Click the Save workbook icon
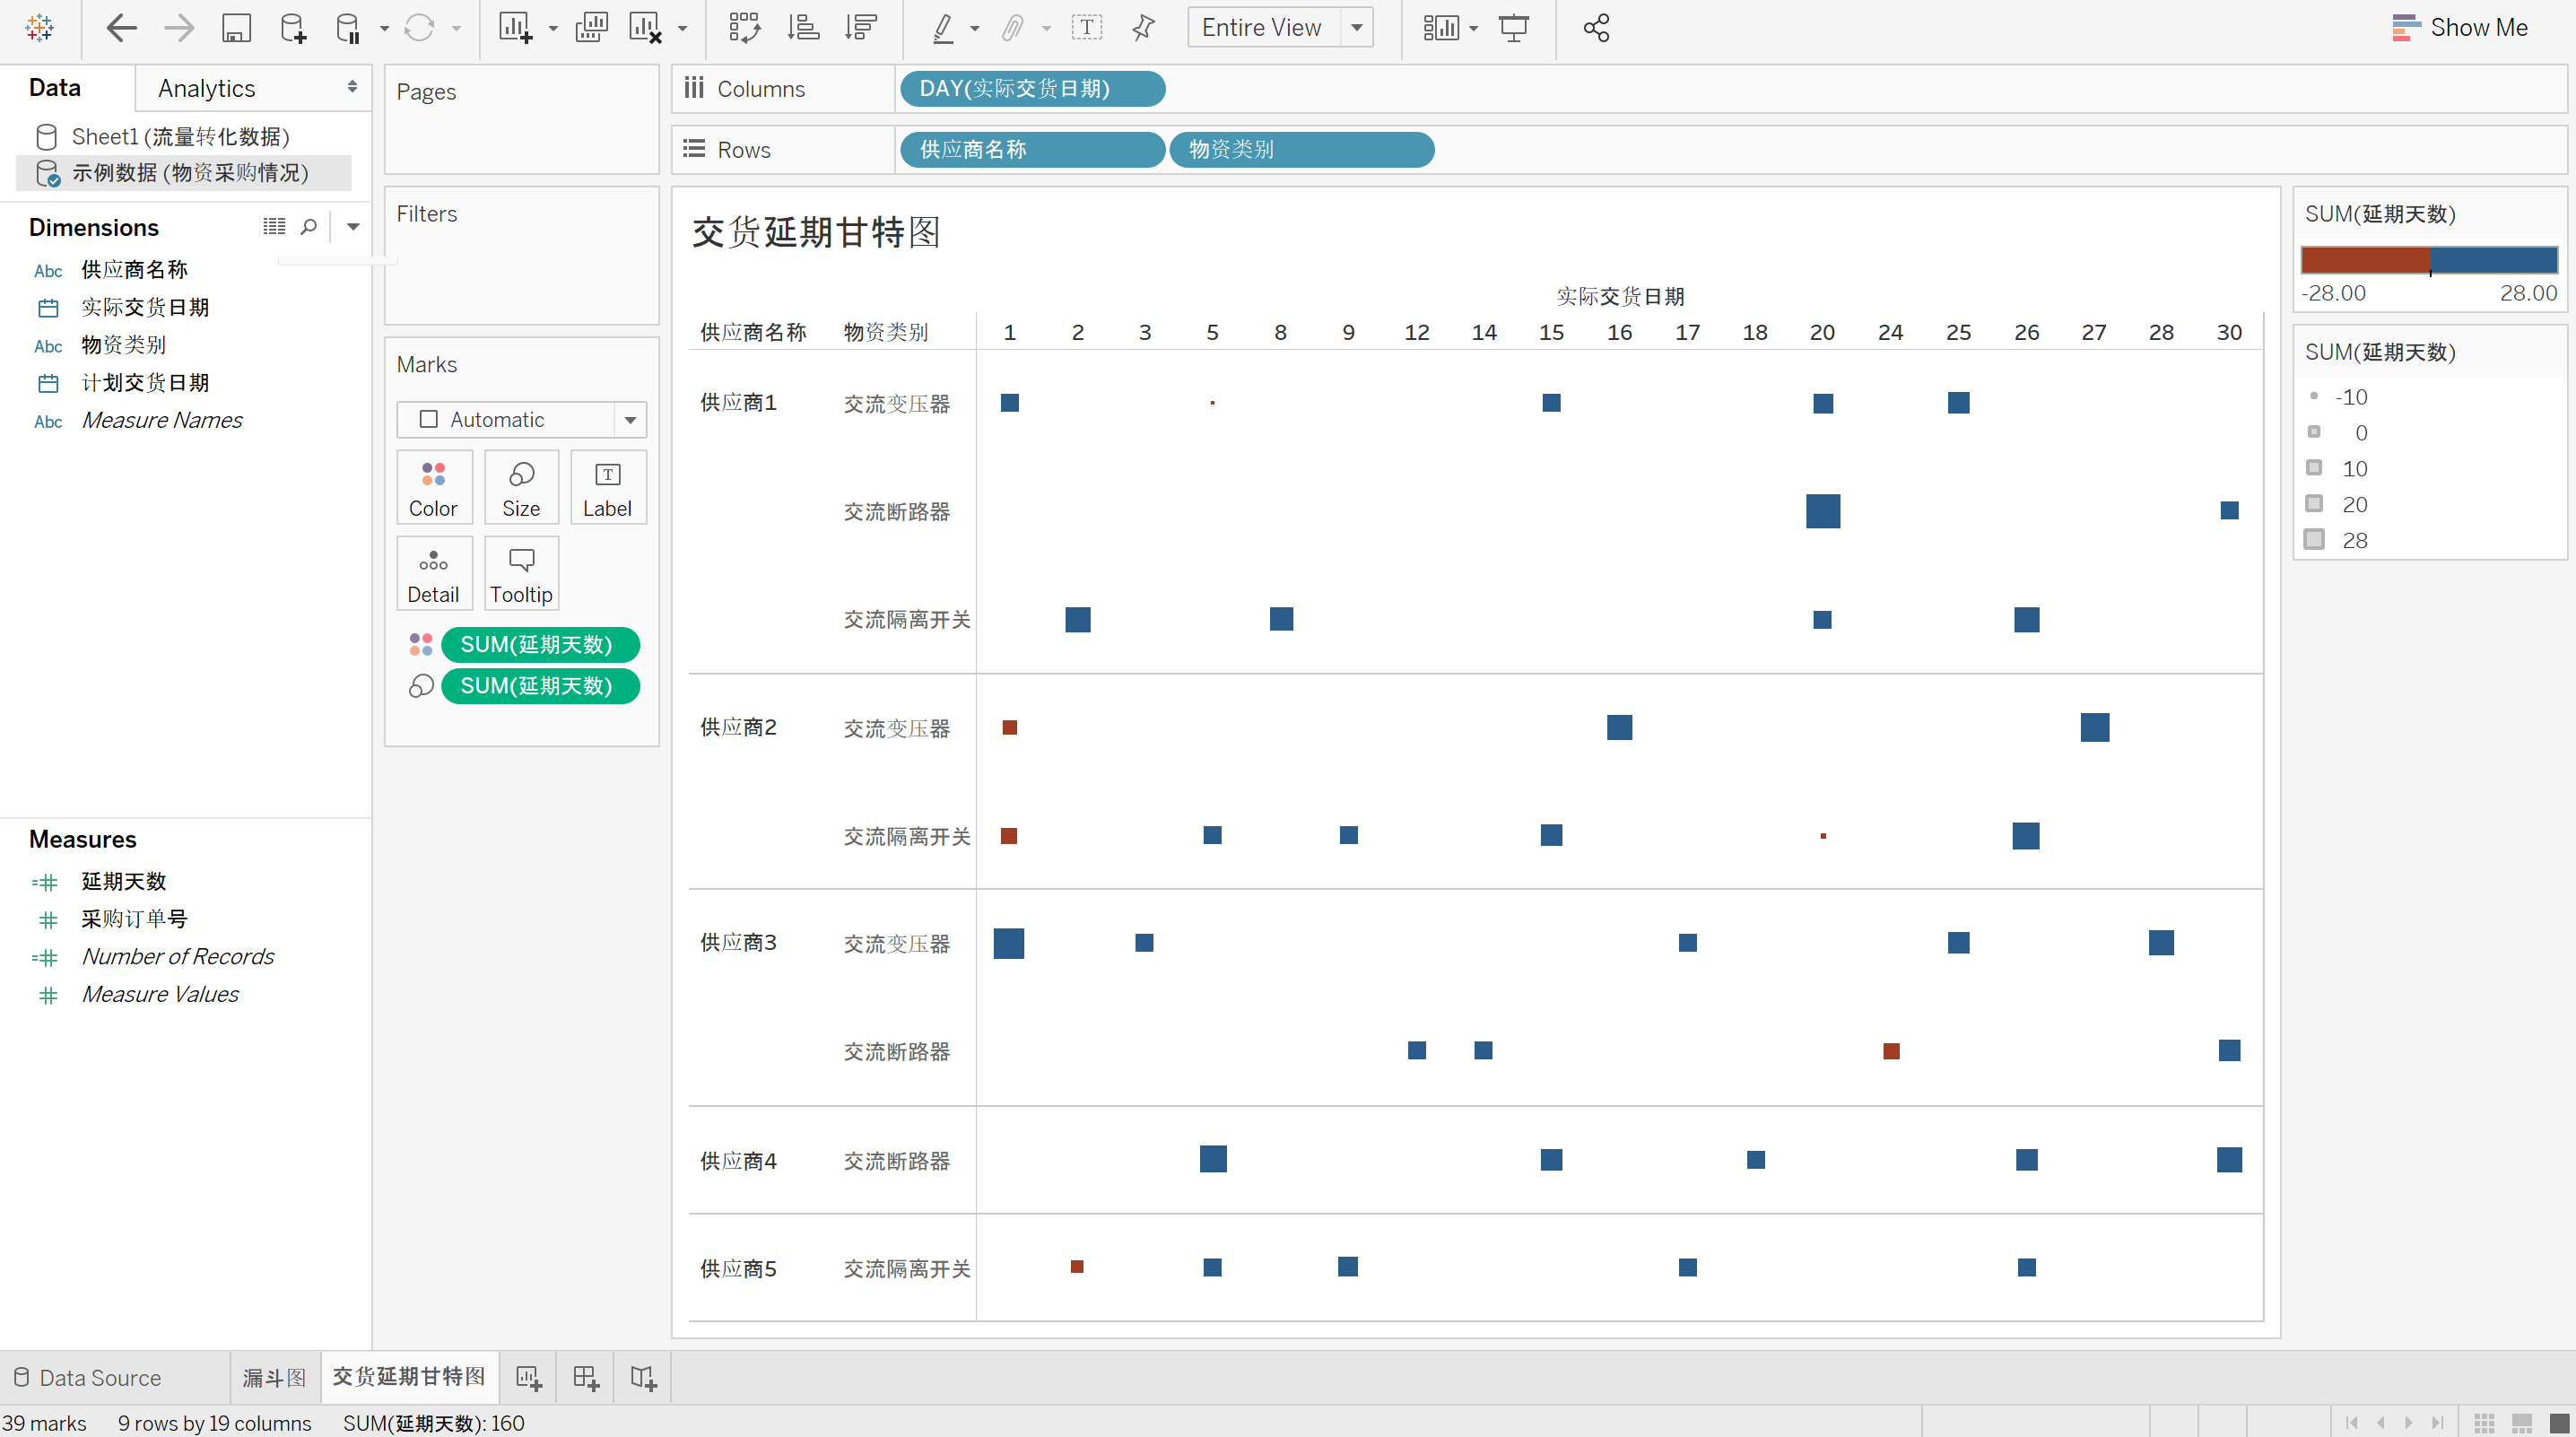Image resolution: width=2576 pixels, height=1437 pixels. [x=236, y=28]
